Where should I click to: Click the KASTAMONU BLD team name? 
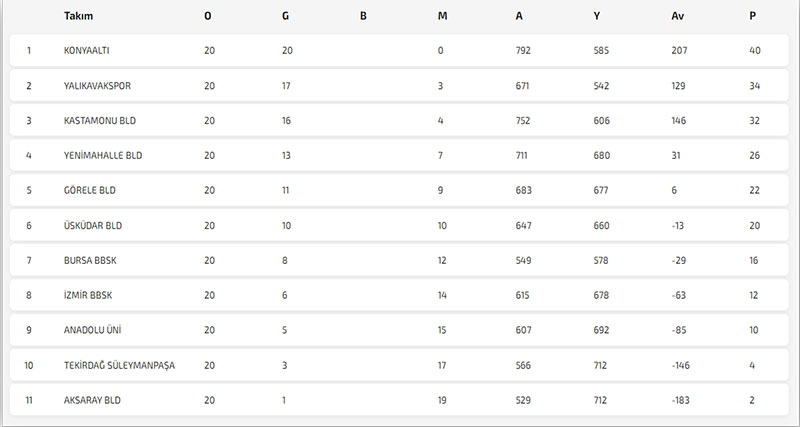point(99,120)
